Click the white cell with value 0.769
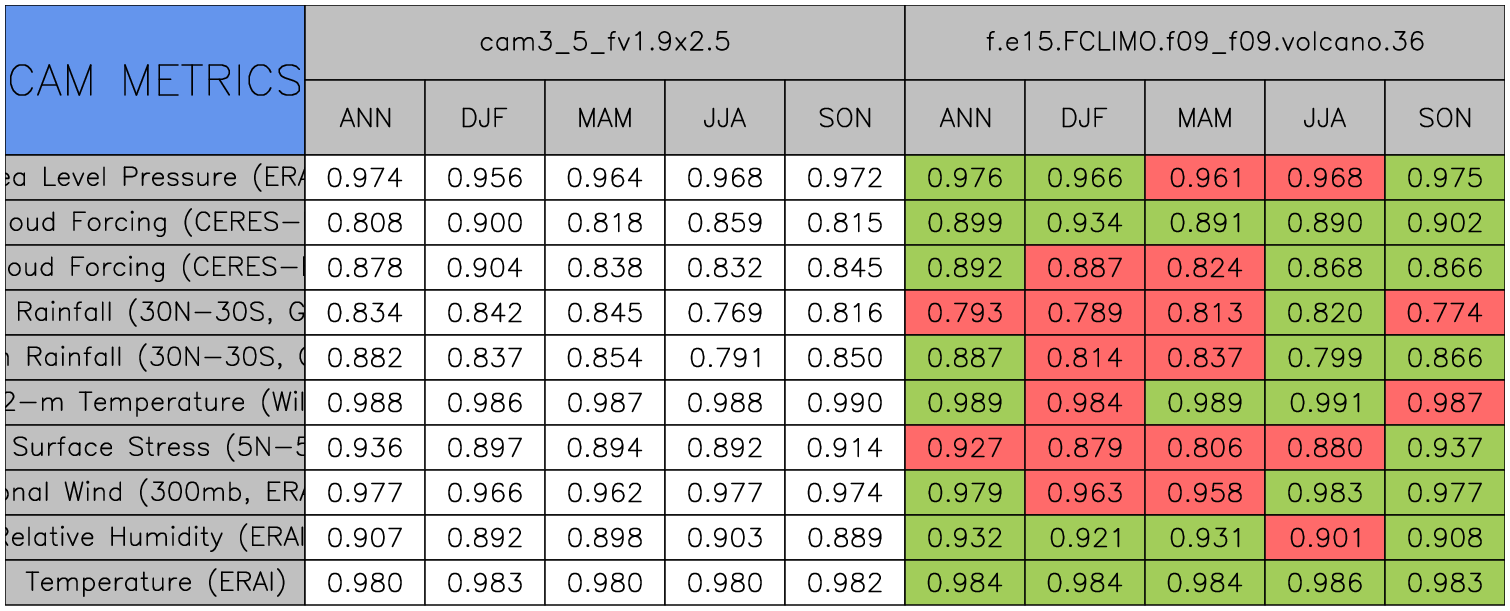This screenshot has width=1510, height=611. click(724, 313)
